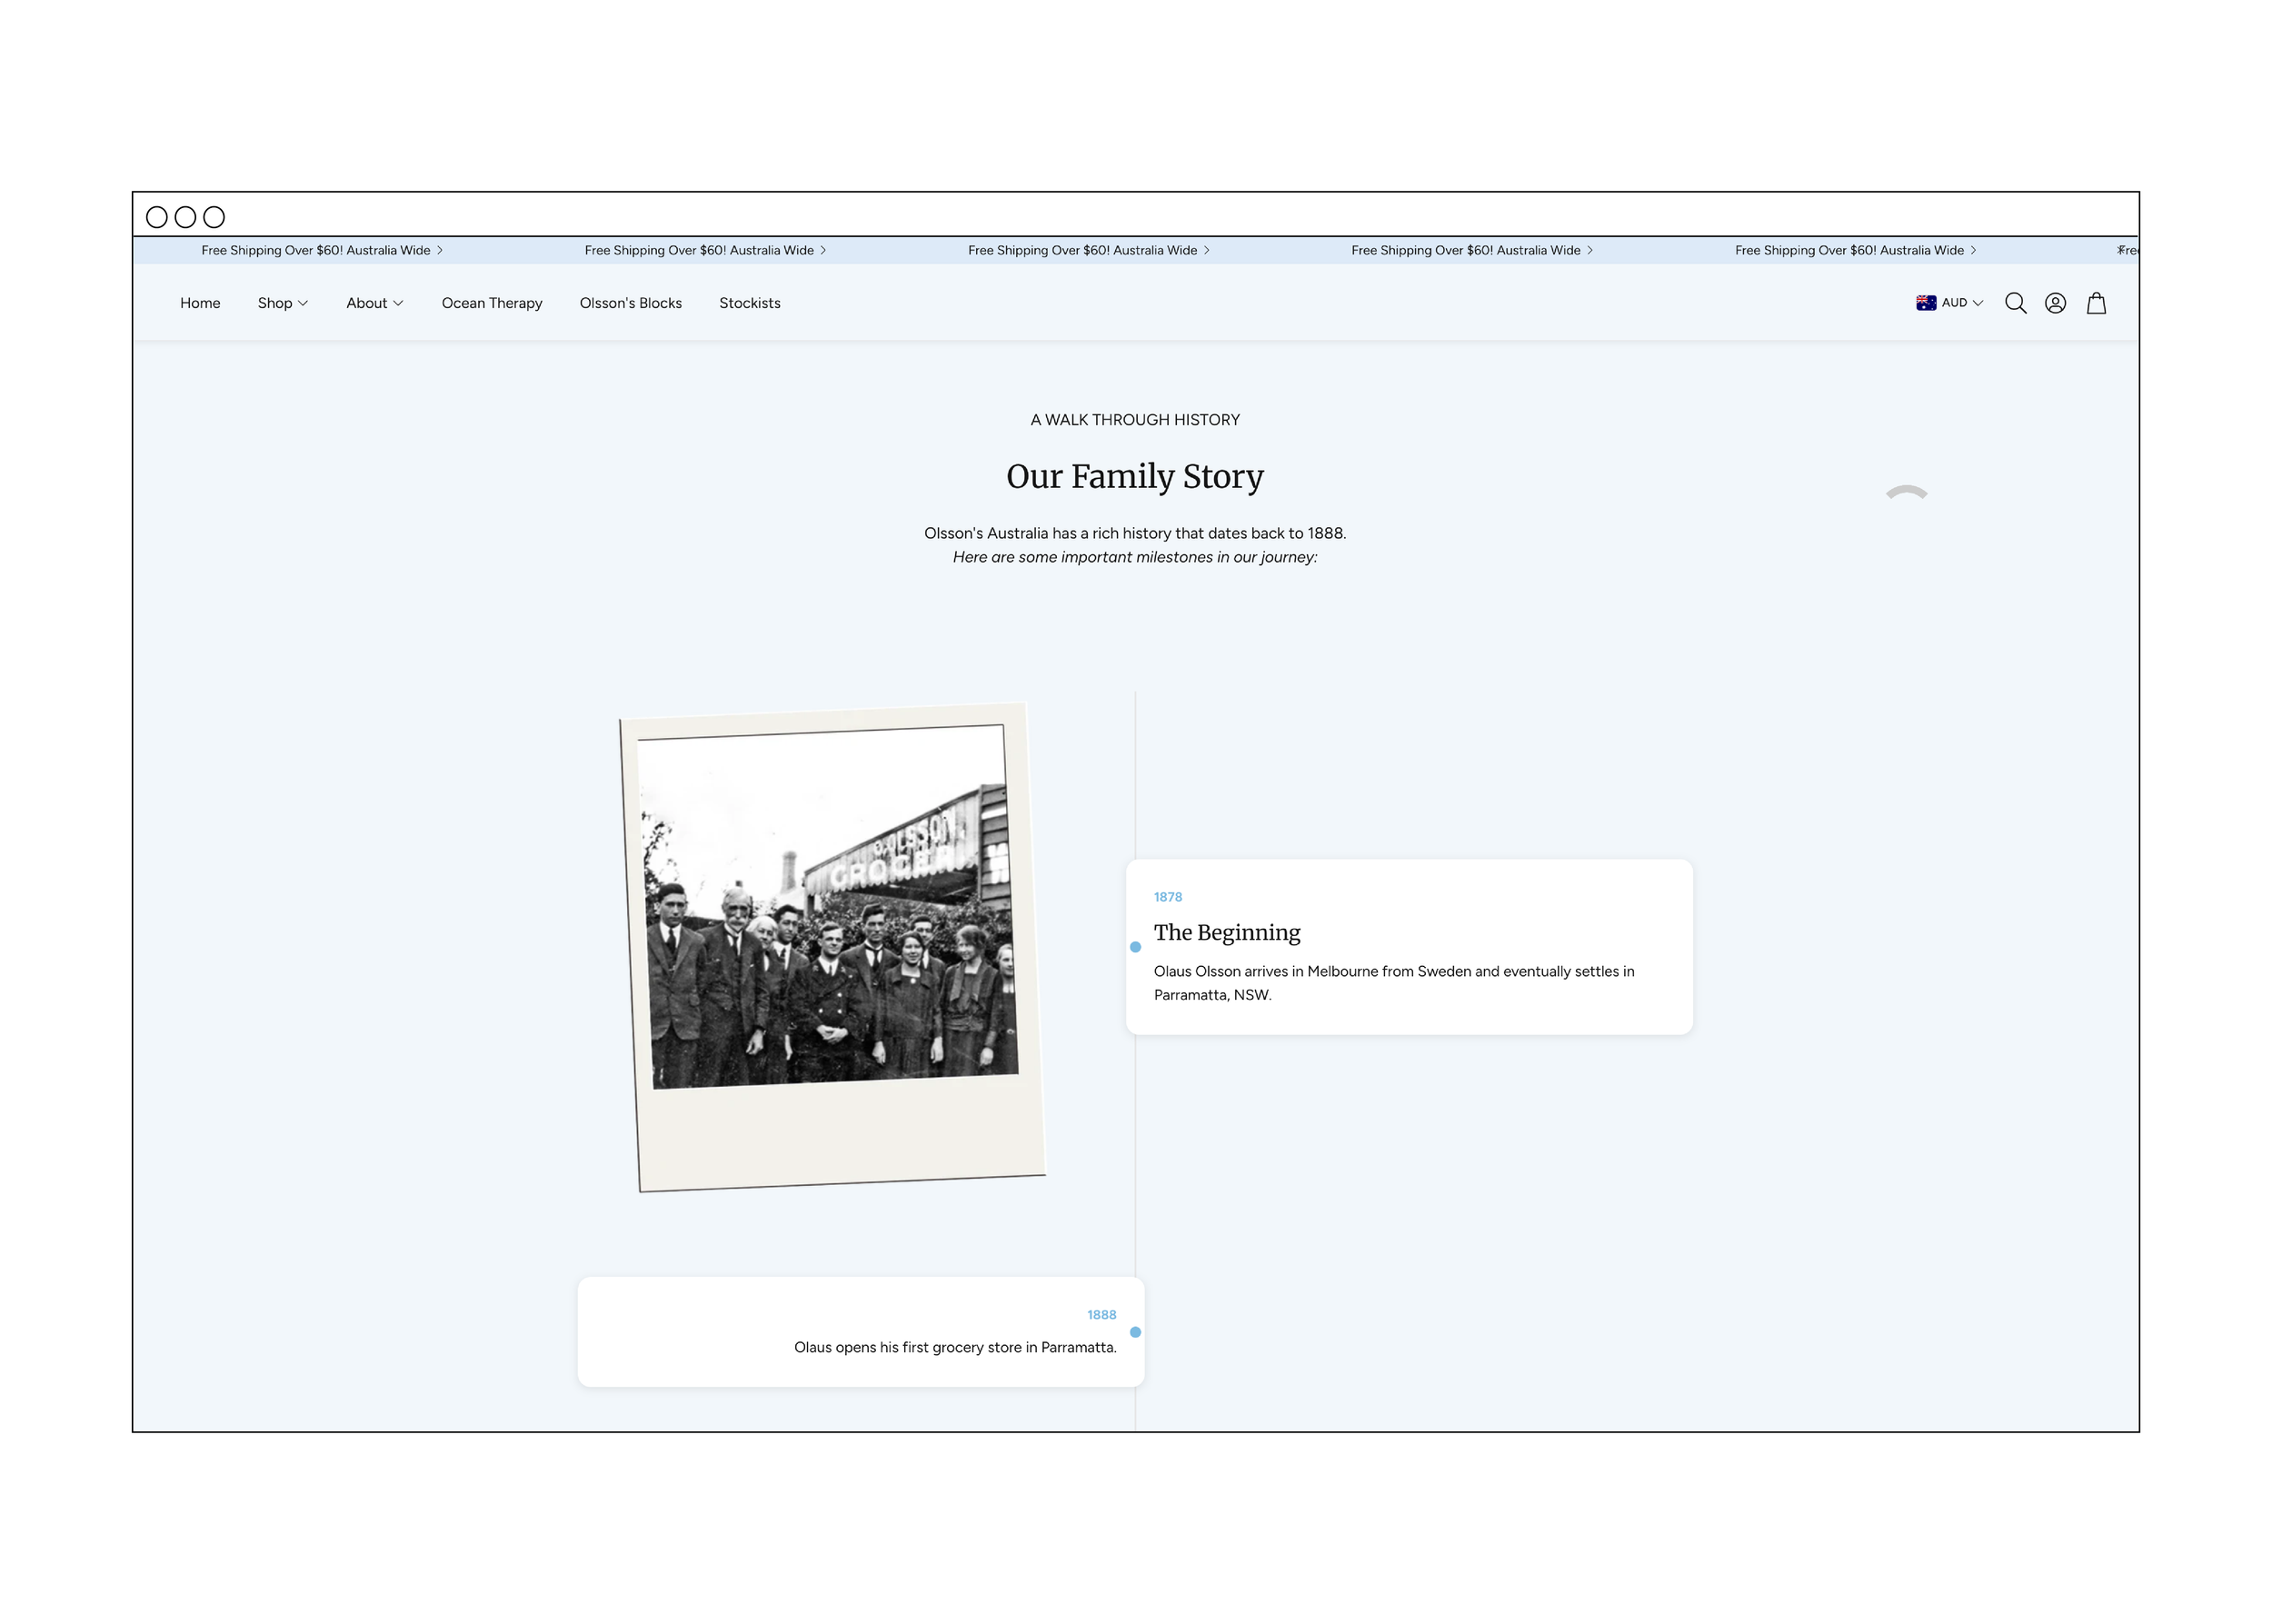Open the Ocean Therapy navigation item
Image resolution: width=2272 pixels, height=1624 pixels.
tap(492, 303)
